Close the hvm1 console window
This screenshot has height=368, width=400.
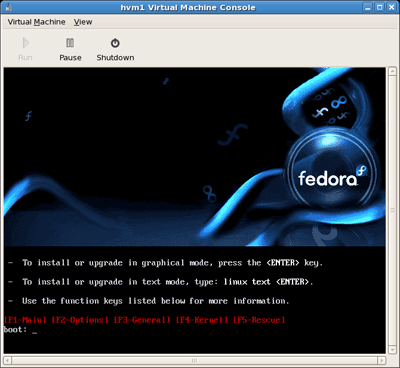[x=392, y=7]
